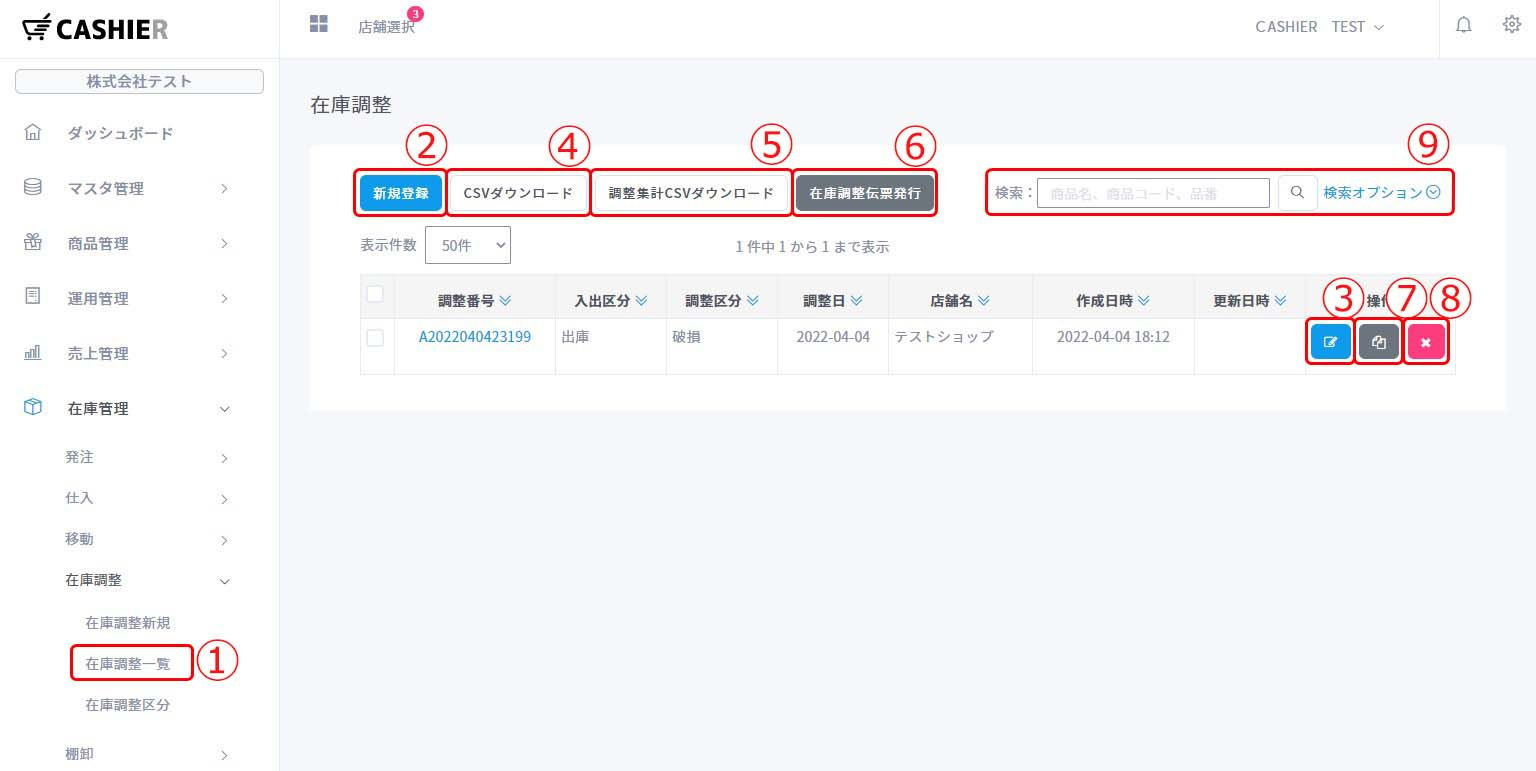Collapse the 在庫調整 submenu chevron
The height and width of the screenshot is (771, 1536).
pos(224,581)
